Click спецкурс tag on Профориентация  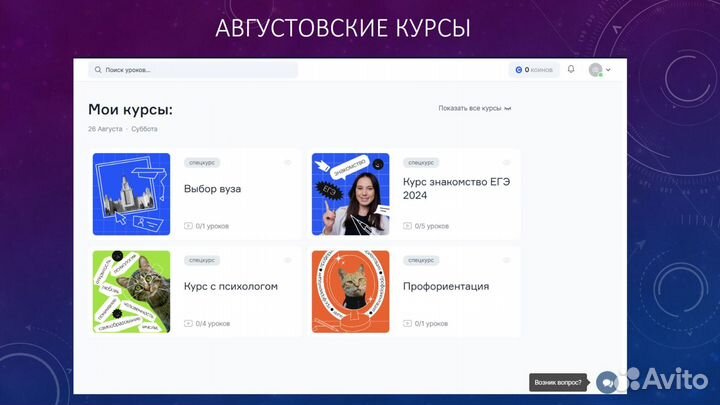click(421, 260)
